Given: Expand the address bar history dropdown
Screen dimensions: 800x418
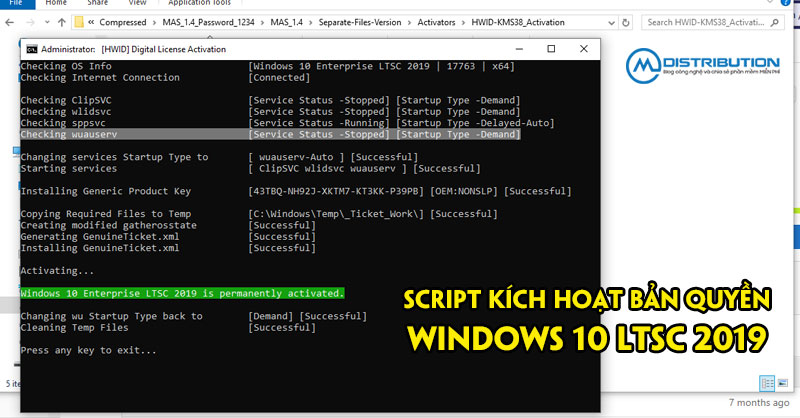Looking at the screenshot, I should tap(611, 23).
